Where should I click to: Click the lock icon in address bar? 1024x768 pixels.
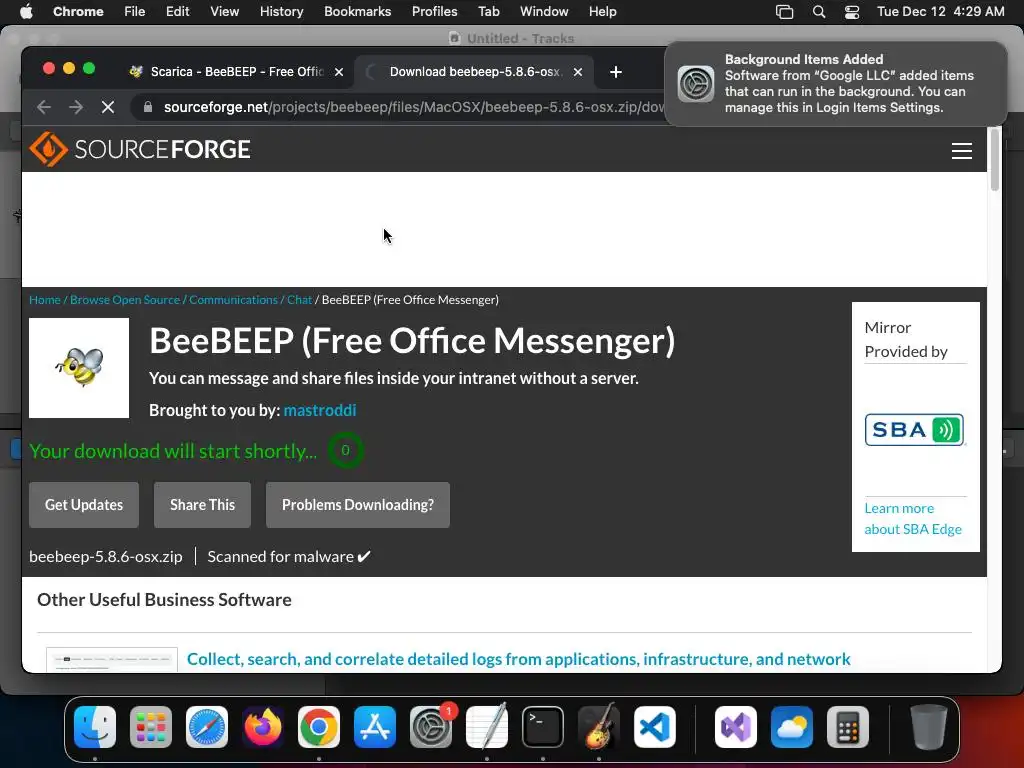(148, 106)
